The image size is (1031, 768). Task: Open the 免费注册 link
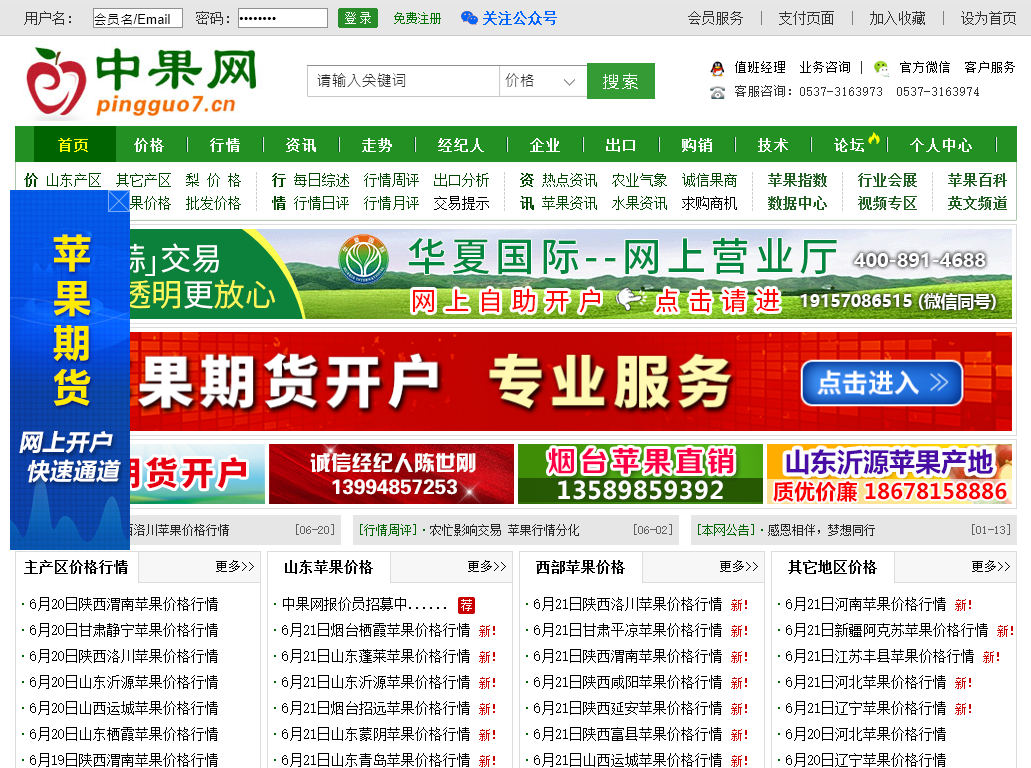coord(417,18)
